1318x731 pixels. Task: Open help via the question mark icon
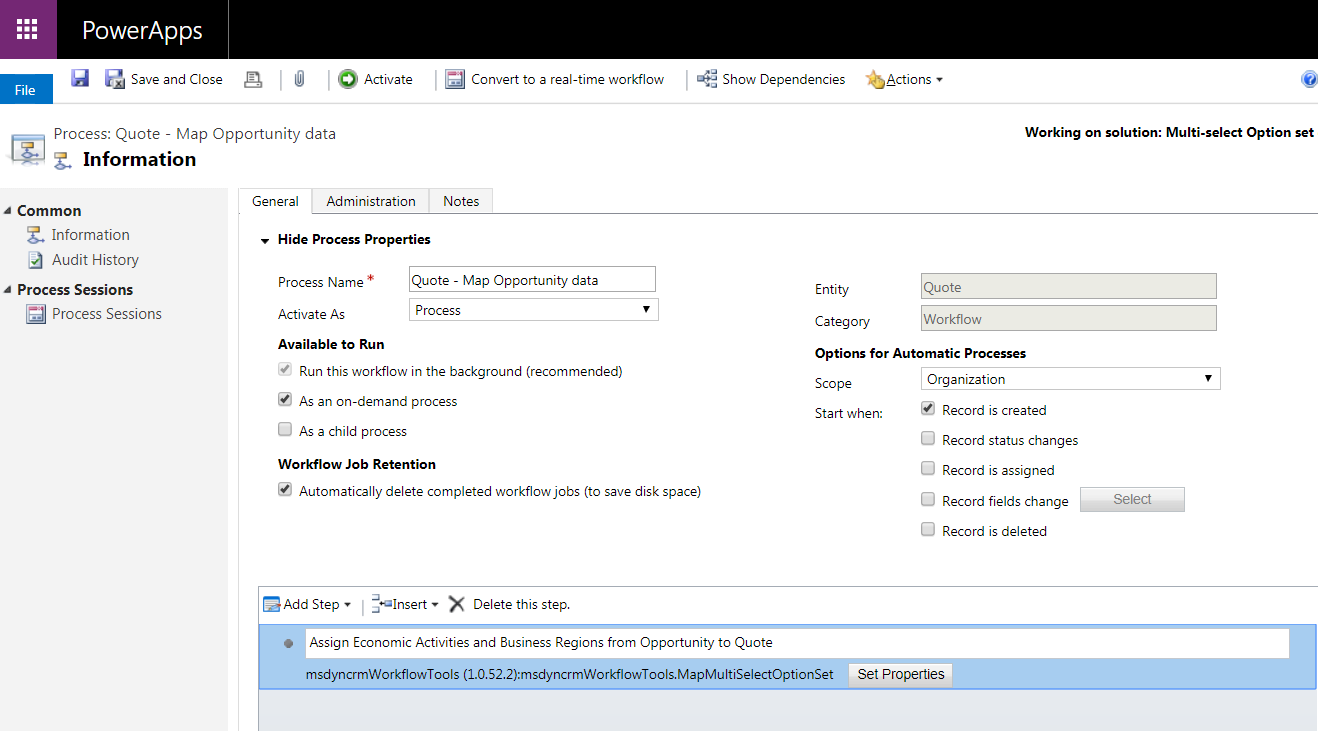pos(1308,79)
